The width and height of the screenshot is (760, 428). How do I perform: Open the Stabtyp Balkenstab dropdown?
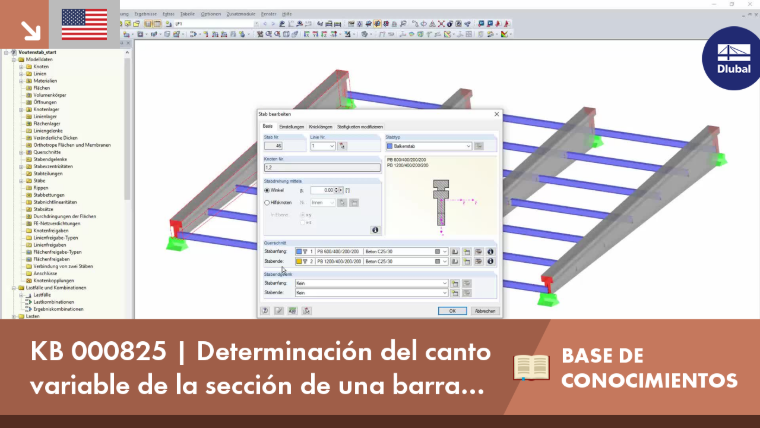428,146
